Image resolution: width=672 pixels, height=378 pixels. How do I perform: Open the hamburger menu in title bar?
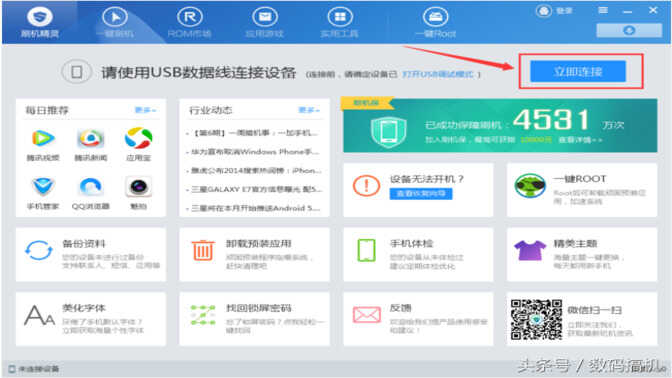(x=603, y=10)
